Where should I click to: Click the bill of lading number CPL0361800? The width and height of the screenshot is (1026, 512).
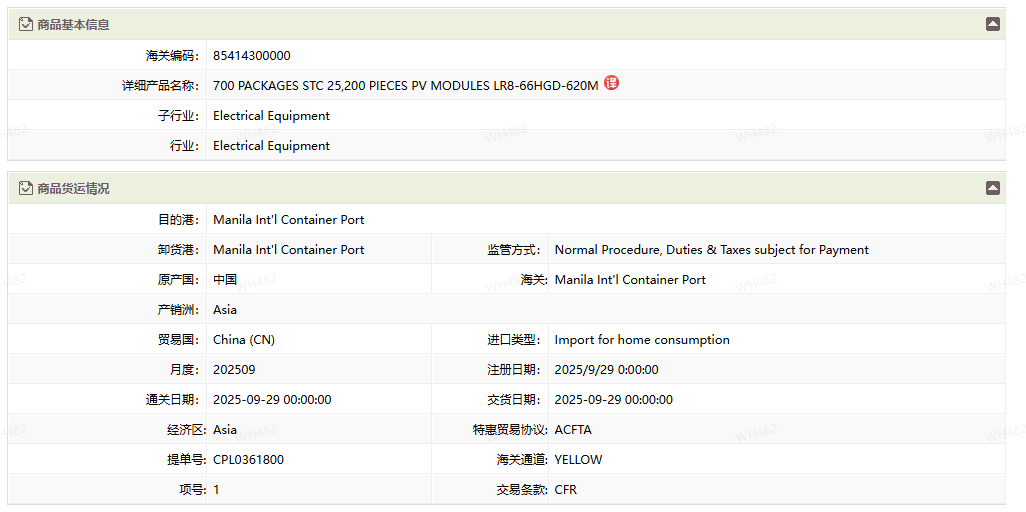(248, 460)
